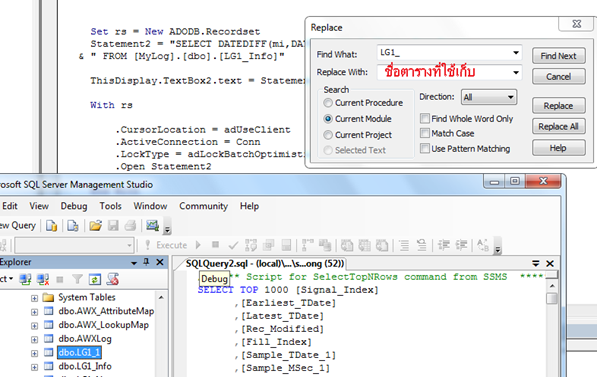597x377 pixels.
Task: Open the Replace With dropdown arrow
Action: pyautogui.click(x=516, y=72)
